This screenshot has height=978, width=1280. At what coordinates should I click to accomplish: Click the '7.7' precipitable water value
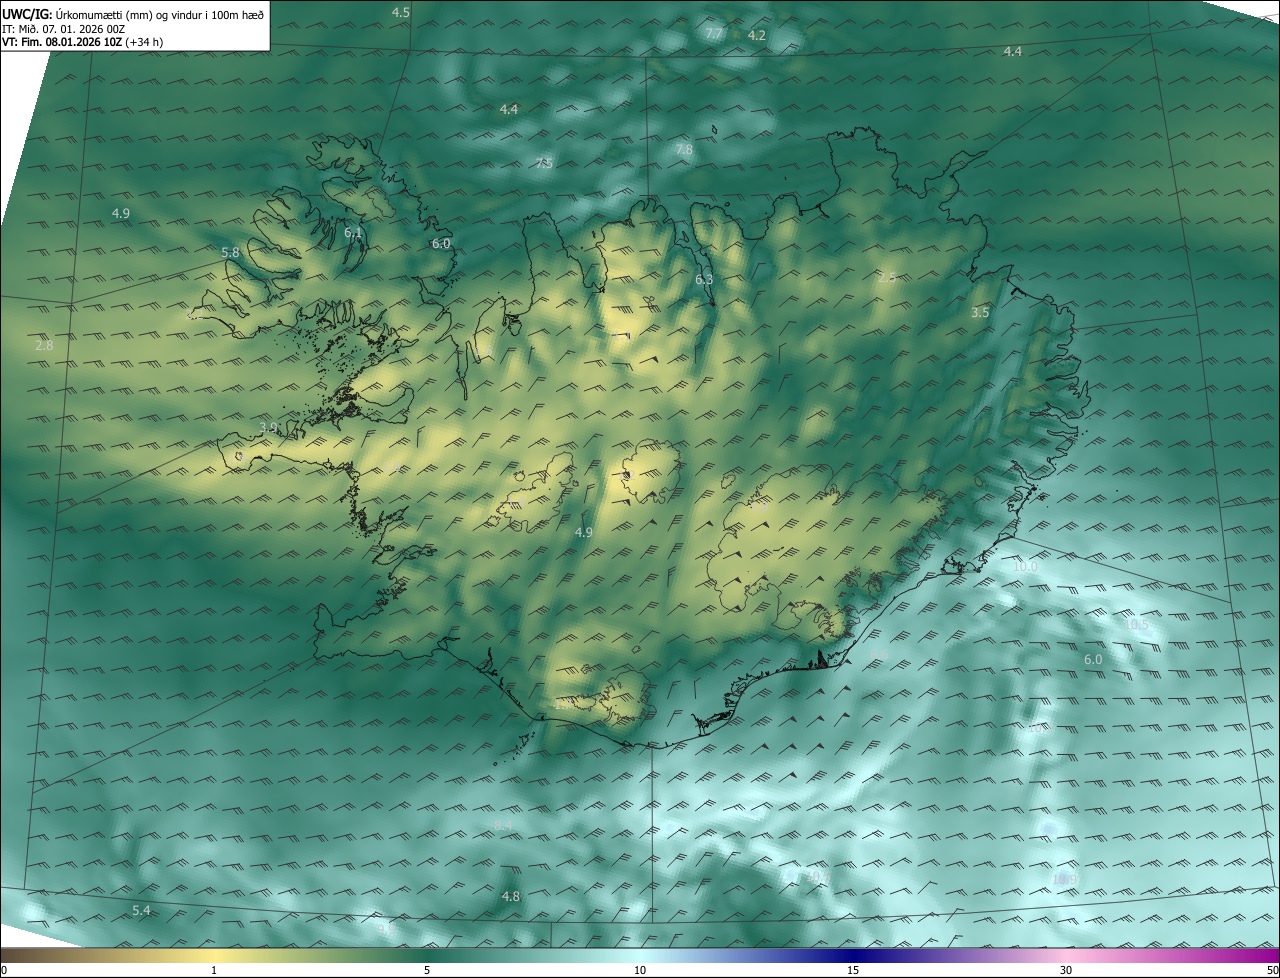click(x=714, y=34)
